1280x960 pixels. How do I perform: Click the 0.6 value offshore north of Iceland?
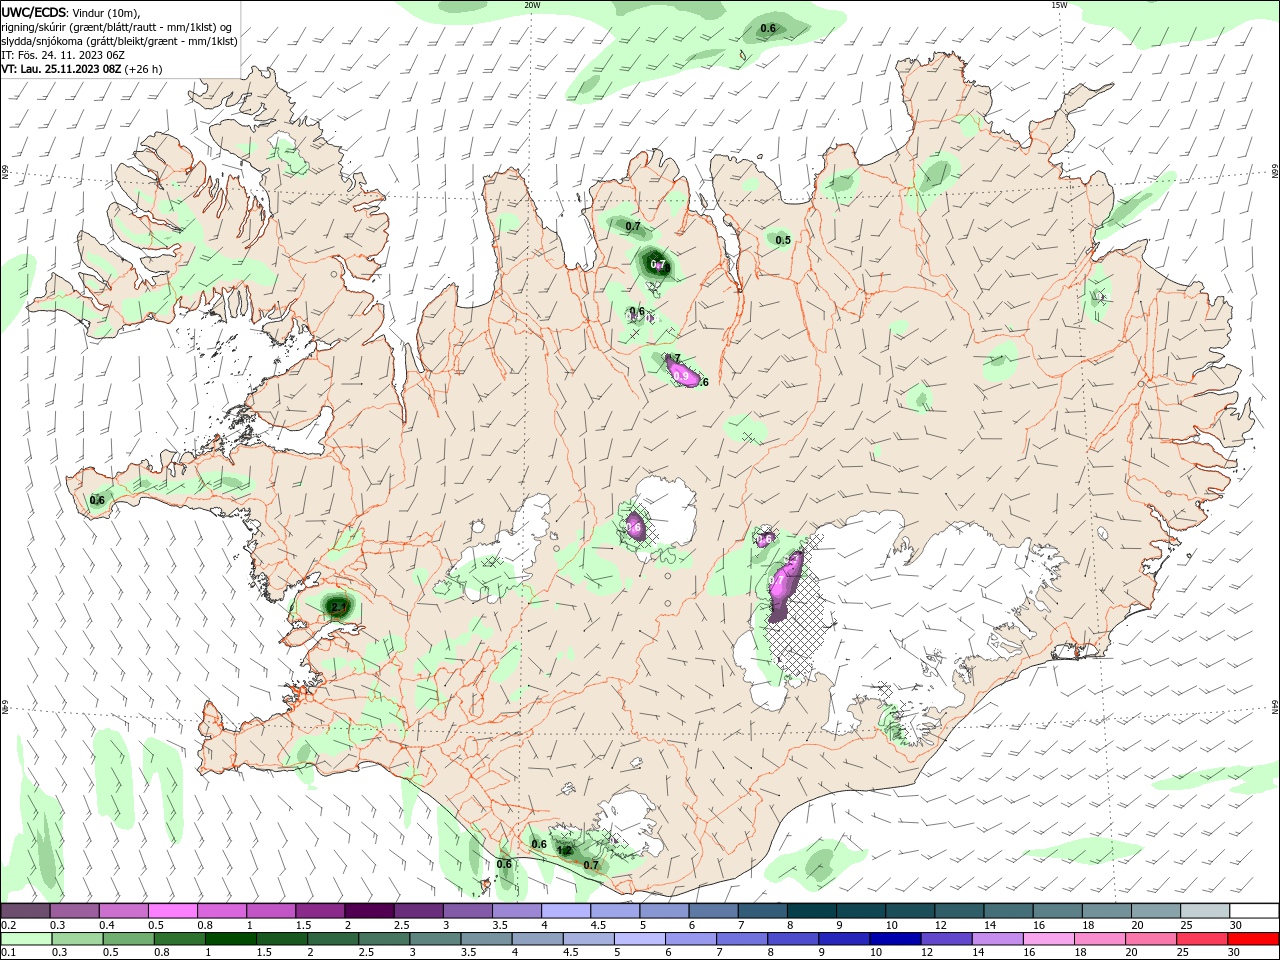point(768,28)
